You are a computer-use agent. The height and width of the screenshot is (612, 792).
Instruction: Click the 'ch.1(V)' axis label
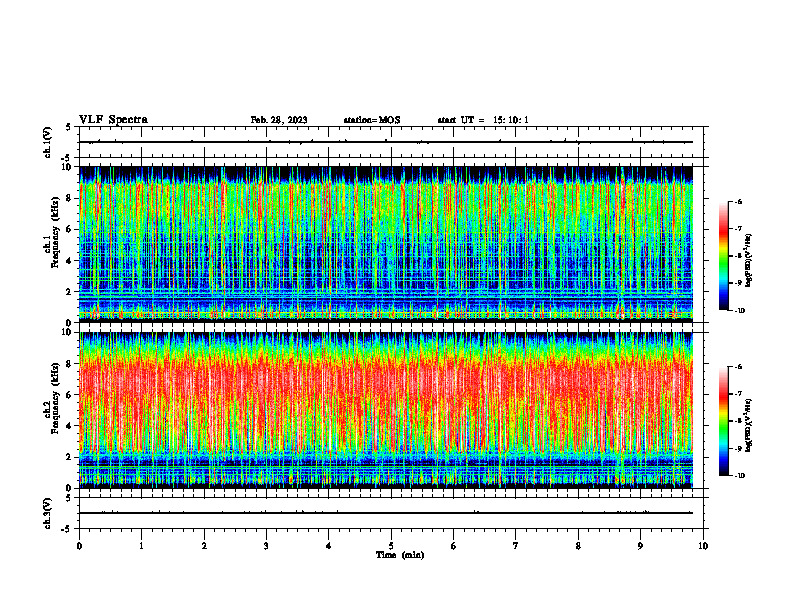click(x=48, y=142)
